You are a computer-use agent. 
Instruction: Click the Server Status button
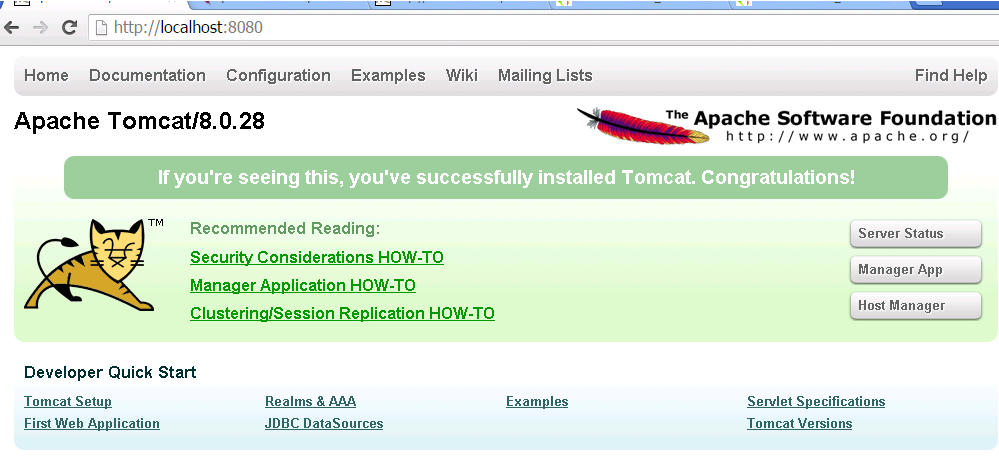pyautogui.click(x=916, y=234)
